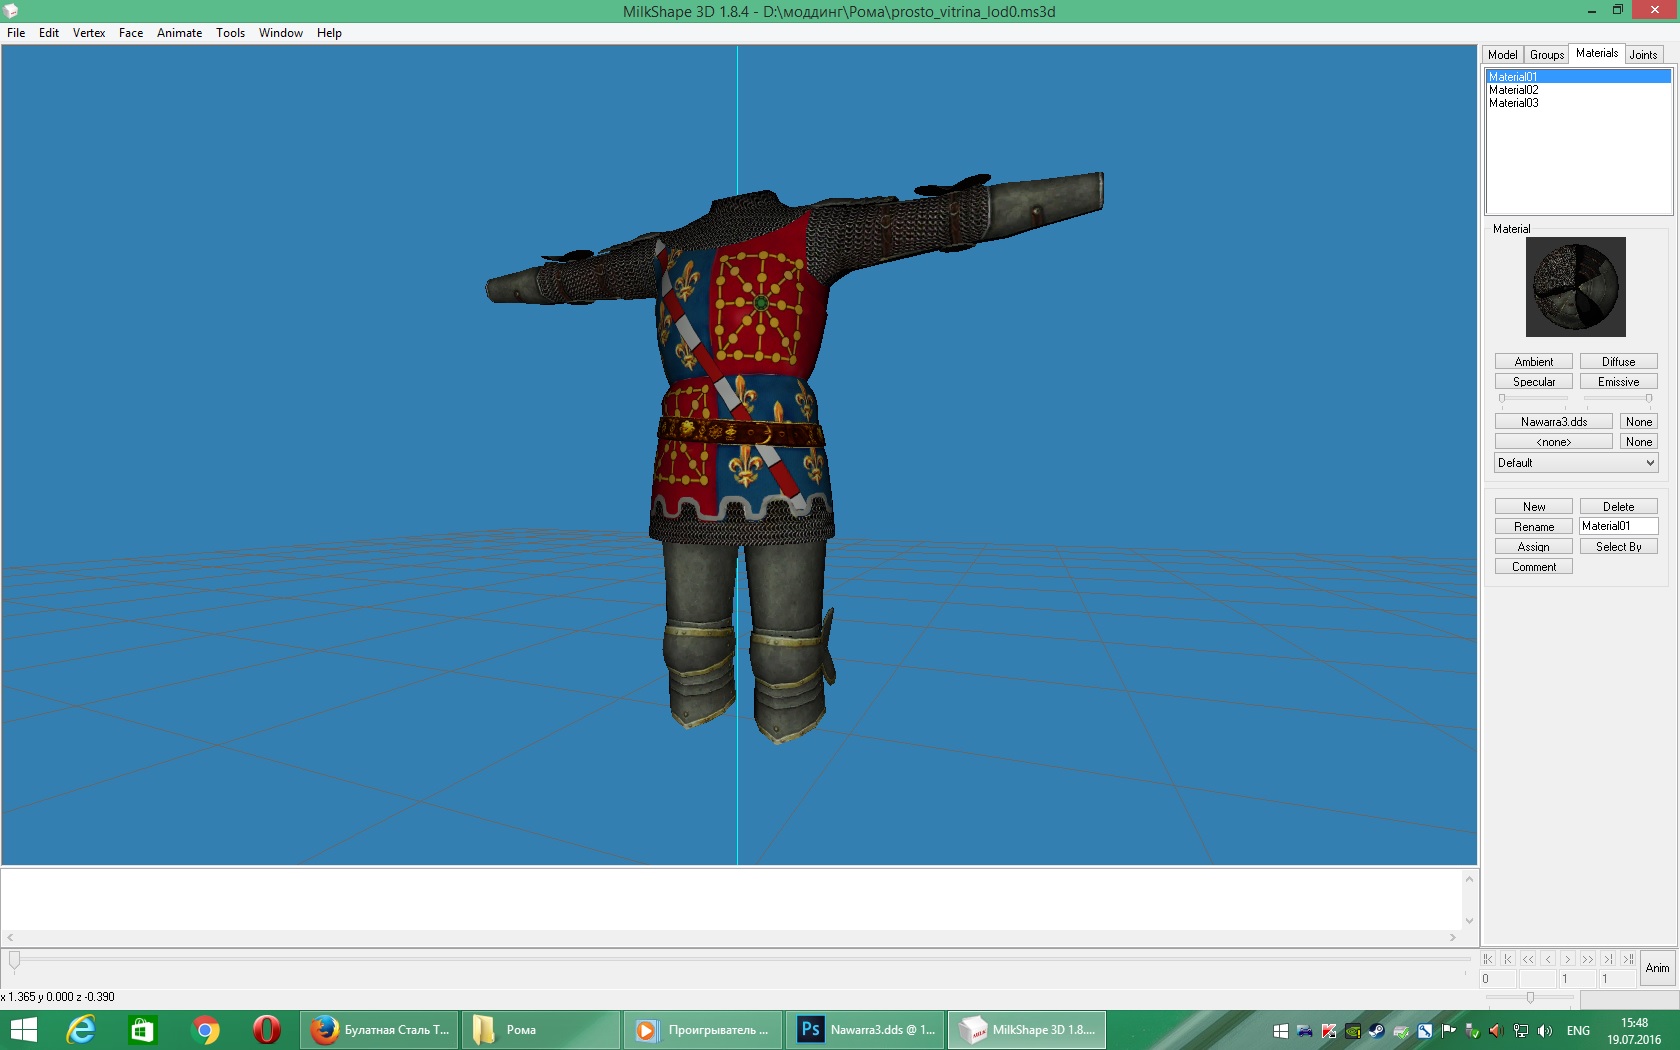Click the current frame field showing 0
The height and width of the screenshot is (1050, 1680).
pyautogui.click(x=1497, y=980)
